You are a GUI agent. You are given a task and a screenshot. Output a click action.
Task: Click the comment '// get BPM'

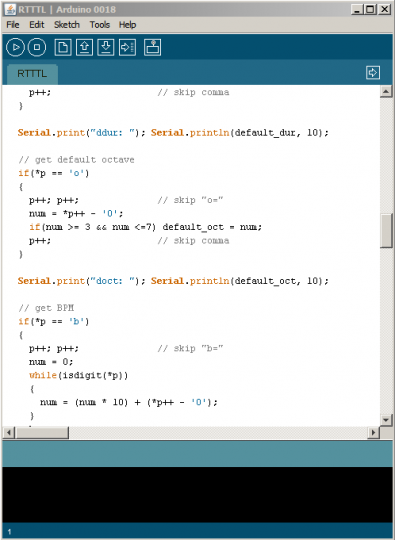point(46,308)
